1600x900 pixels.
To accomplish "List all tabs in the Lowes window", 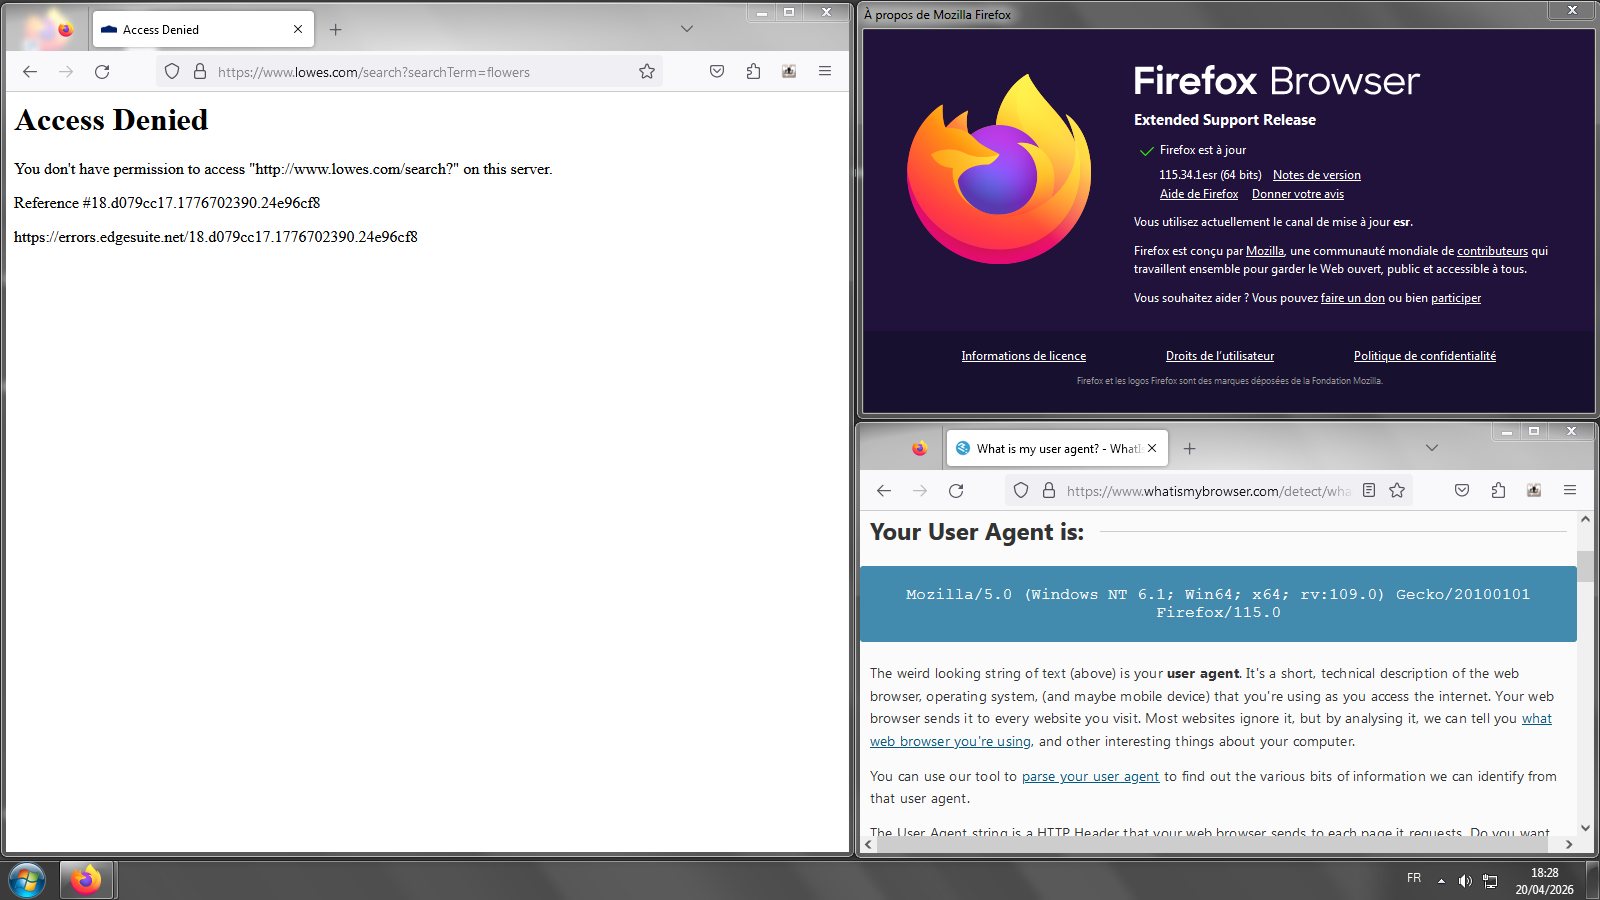I will coord(687,29).
